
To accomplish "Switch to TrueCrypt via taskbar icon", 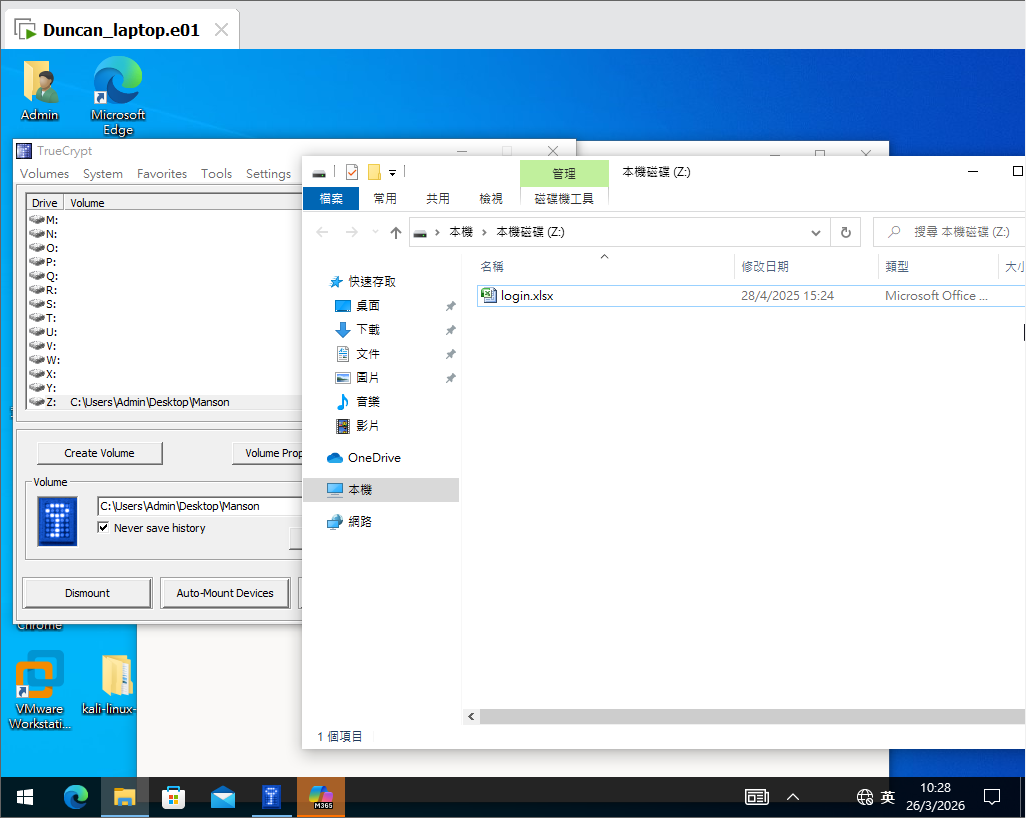I will coord(272,796).
